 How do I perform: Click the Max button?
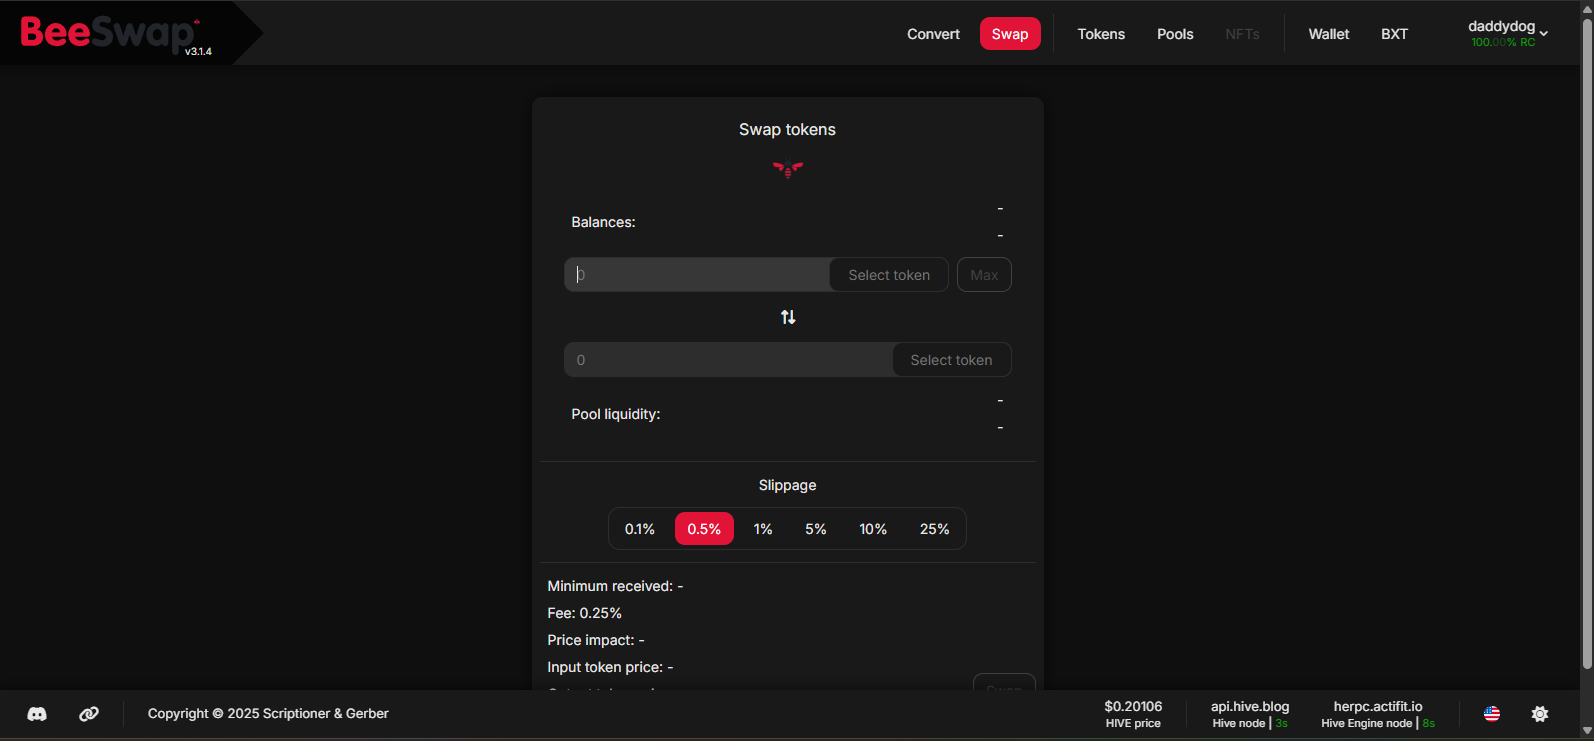click(984, 275)
